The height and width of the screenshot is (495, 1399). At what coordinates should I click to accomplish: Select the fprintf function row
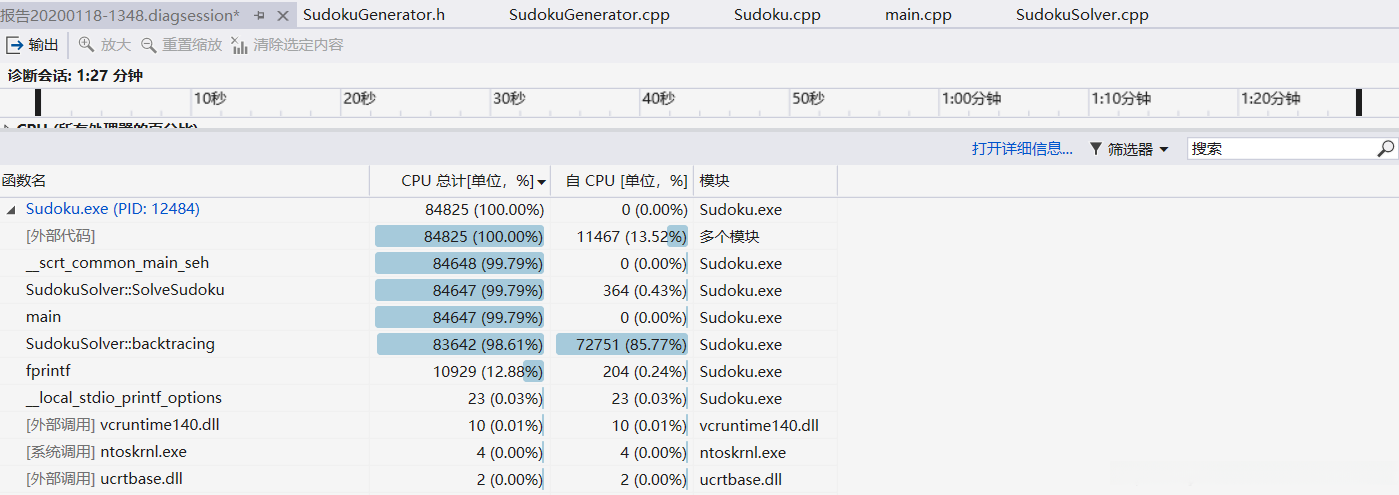pyautogui.click(x=418, y=372)
